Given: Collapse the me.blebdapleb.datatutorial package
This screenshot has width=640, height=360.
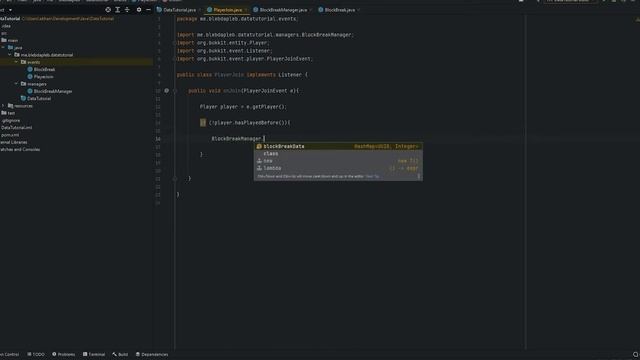Looking at the screenshot, I should (x=10, y=55).
